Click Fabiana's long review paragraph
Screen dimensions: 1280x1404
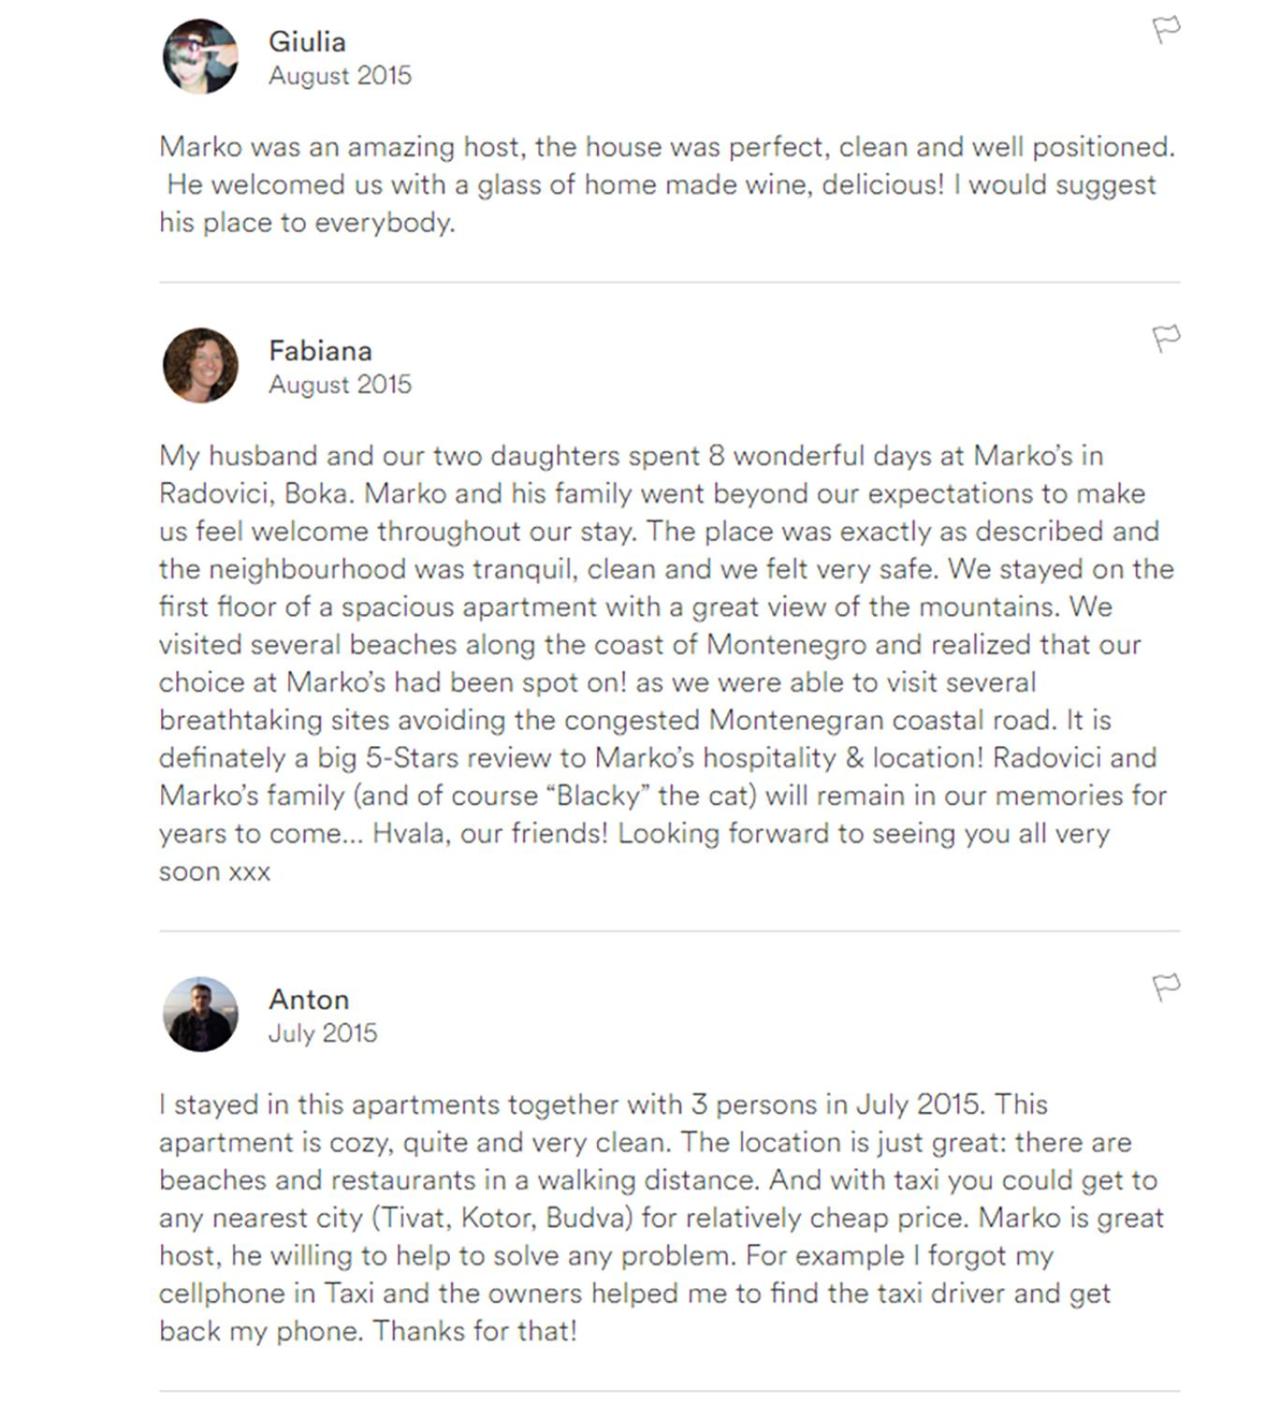[666, 663]
